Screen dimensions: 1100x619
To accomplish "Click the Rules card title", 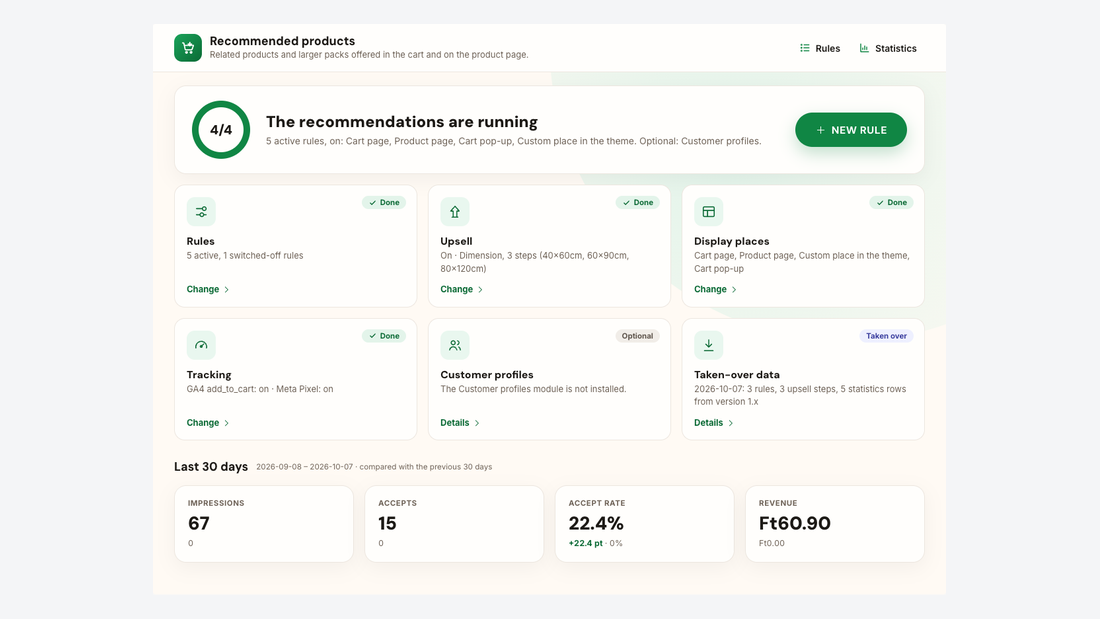I will pos(201,241).
